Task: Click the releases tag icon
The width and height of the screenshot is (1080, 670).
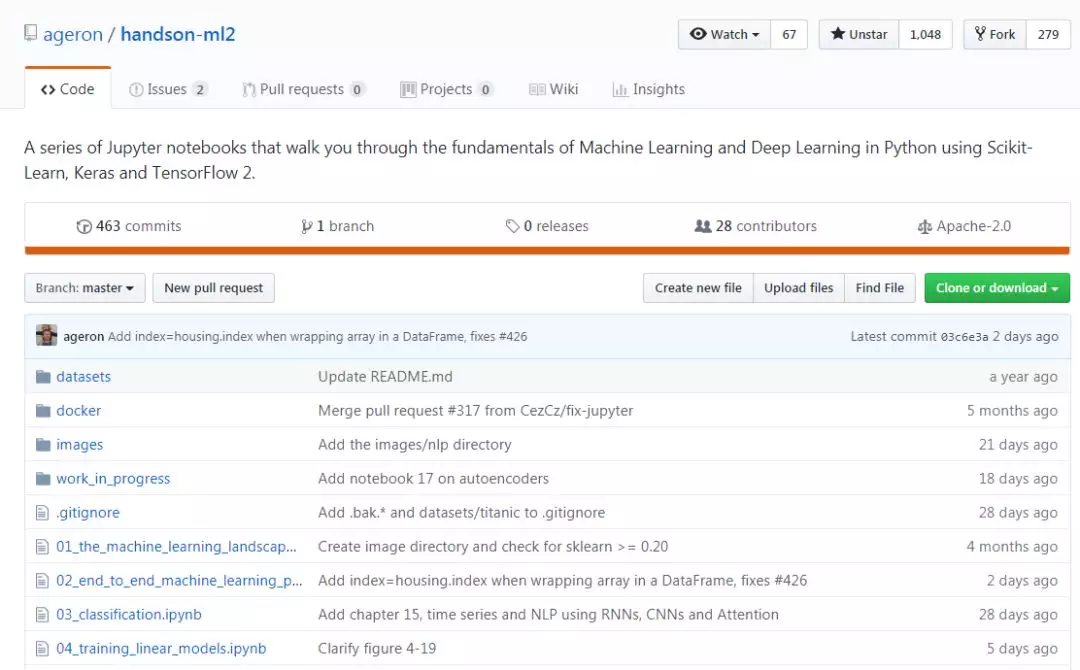Action: 512,227
